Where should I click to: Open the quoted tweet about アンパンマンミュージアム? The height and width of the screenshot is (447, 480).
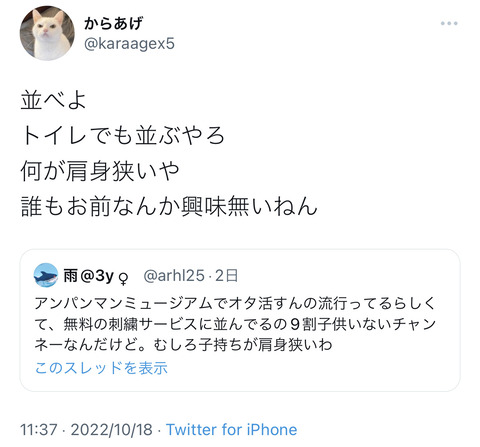tap(240, 320)
